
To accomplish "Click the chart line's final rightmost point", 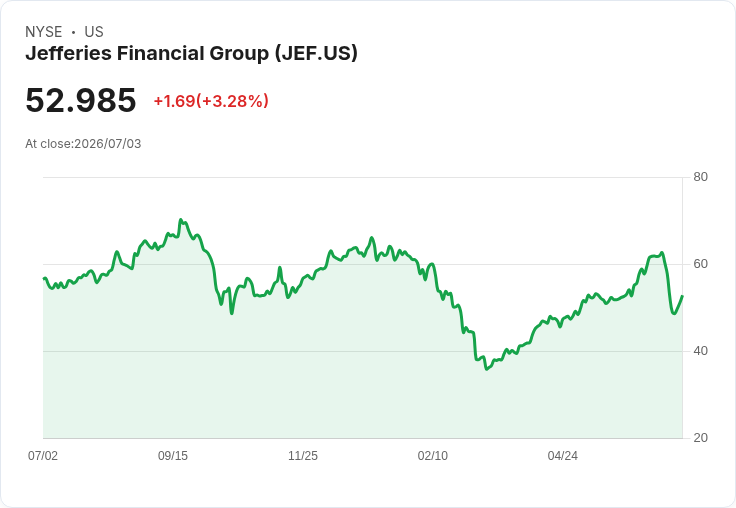I will (682, 296).
